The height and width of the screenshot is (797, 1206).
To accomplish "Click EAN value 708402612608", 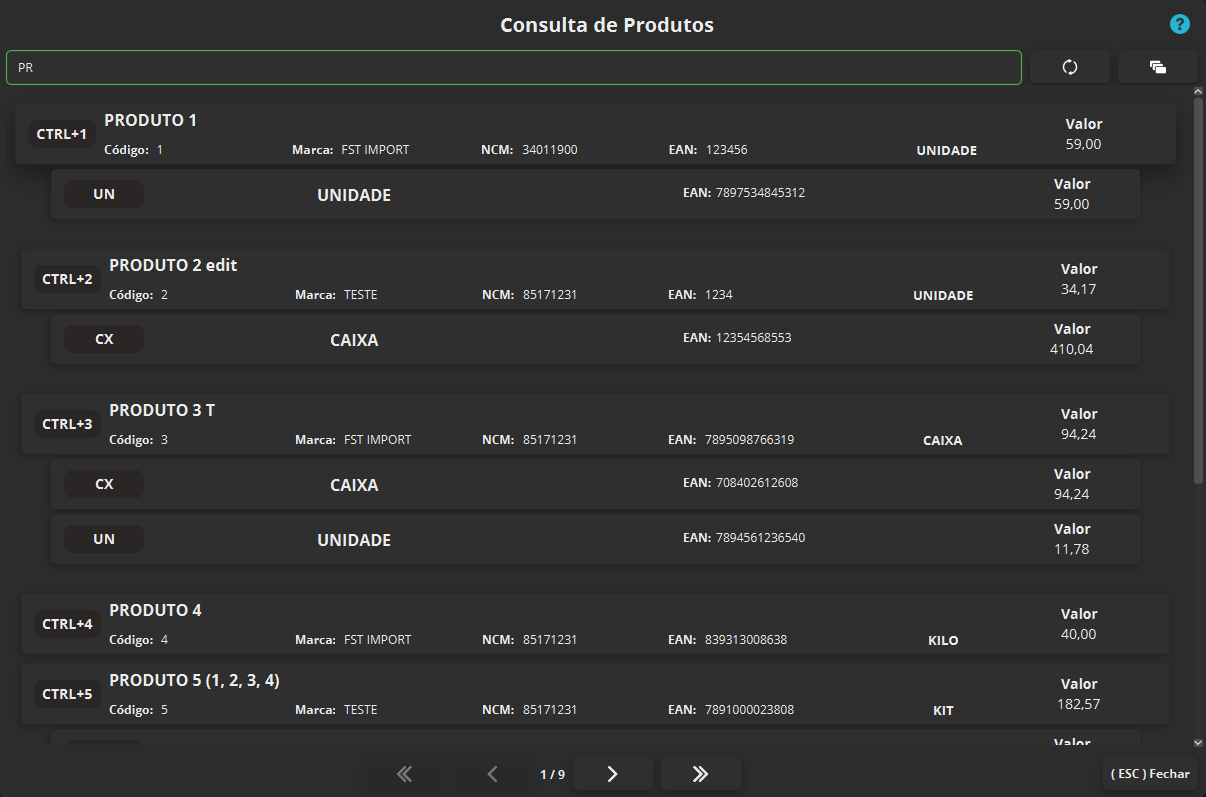I will [x=757, y=483].
